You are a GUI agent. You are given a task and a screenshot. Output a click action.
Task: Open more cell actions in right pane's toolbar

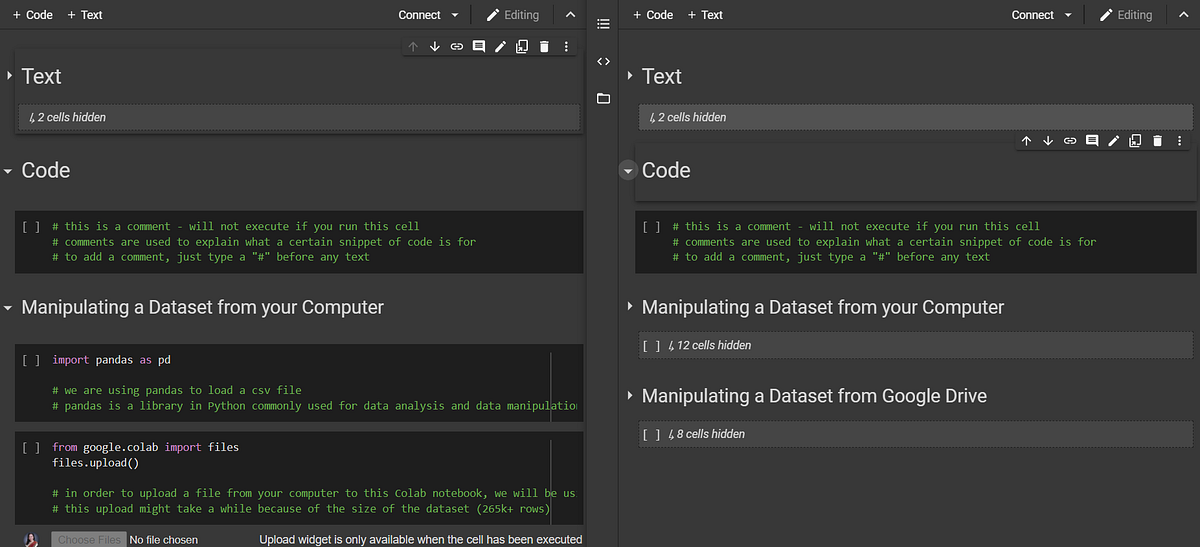pos(1180,141)
